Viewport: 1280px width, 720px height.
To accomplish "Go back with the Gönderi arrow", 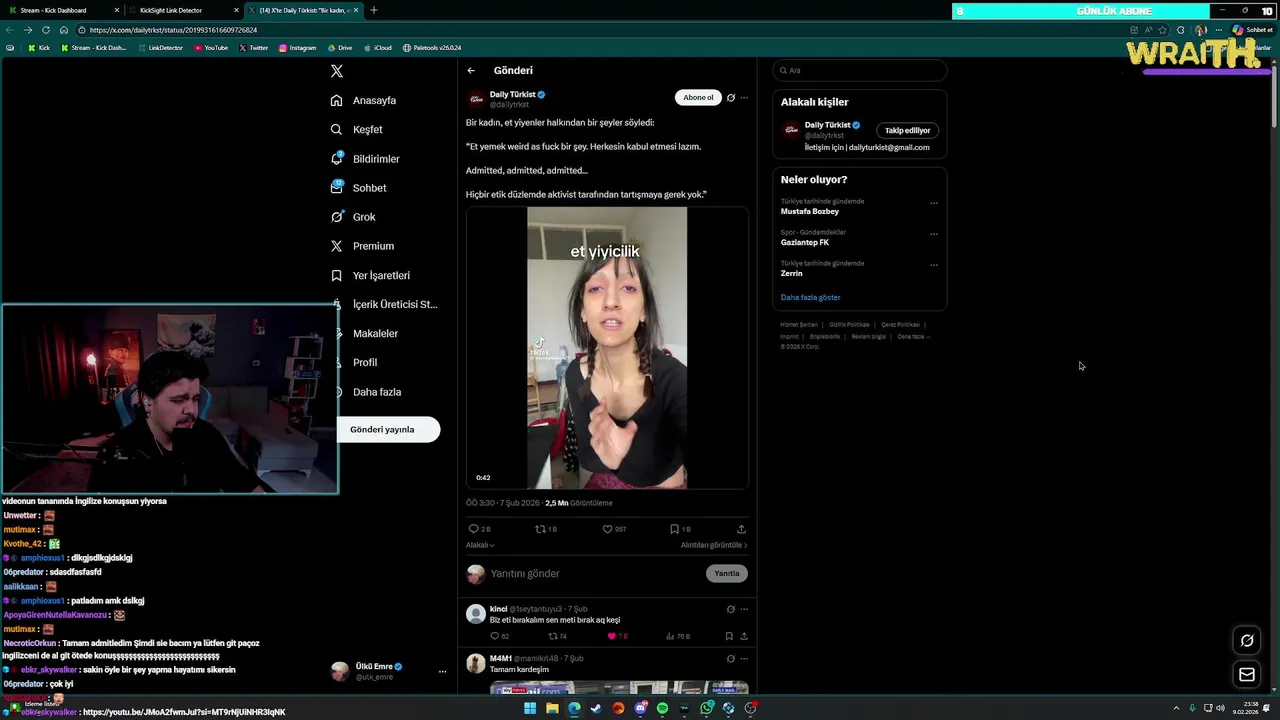I will click(471, 71).
